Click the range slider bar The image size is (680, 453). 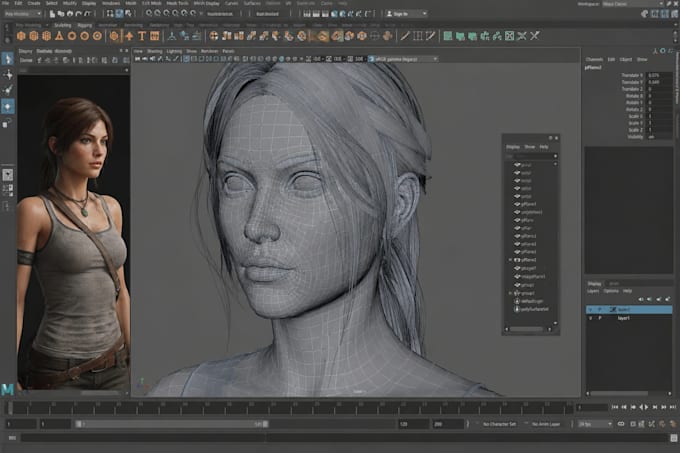[x=172, y=424]
